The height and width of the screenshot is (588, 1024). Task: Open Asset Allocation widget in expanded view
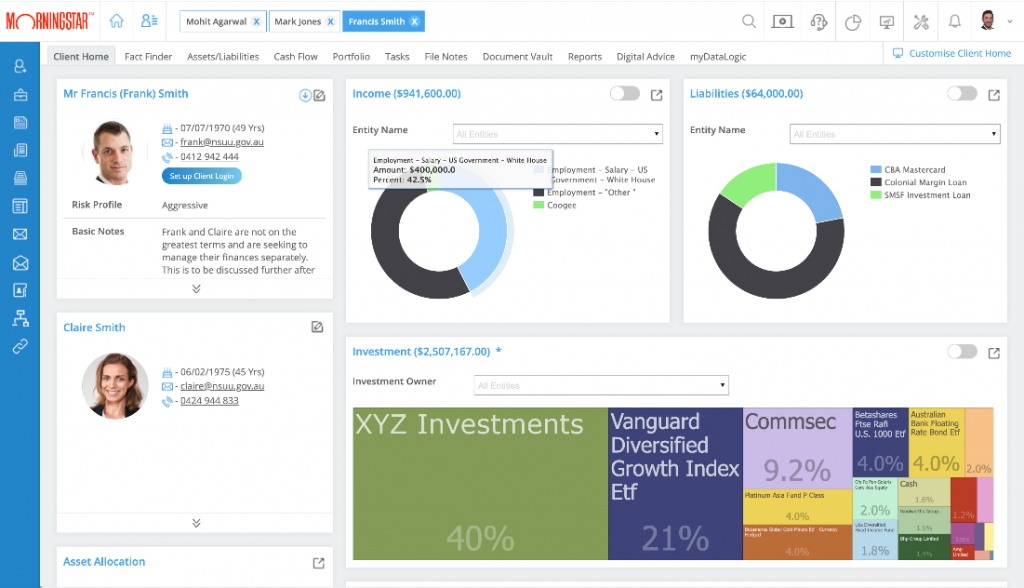click(319, 563)
